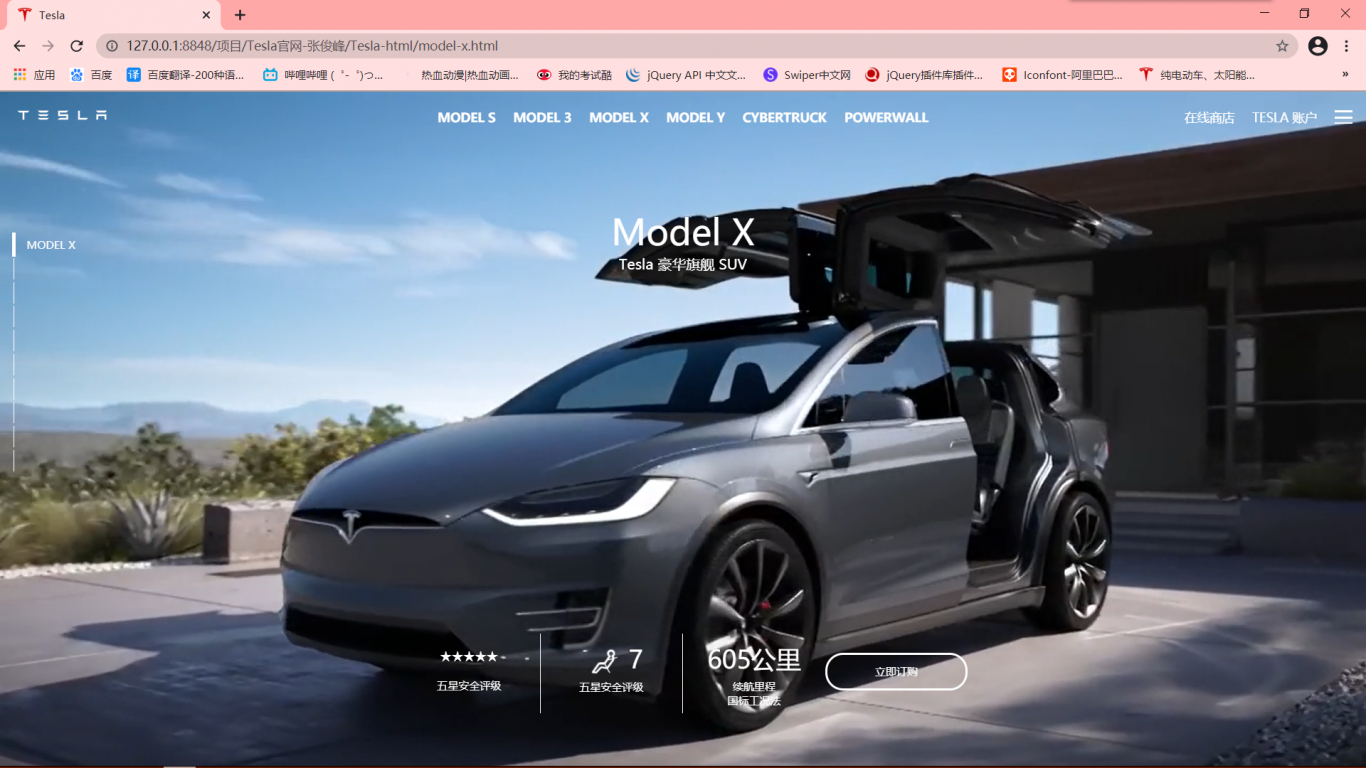This screenshot has width=1366, height=768.
Task: Click the 立即订购 order button
Action: [896, 672]
